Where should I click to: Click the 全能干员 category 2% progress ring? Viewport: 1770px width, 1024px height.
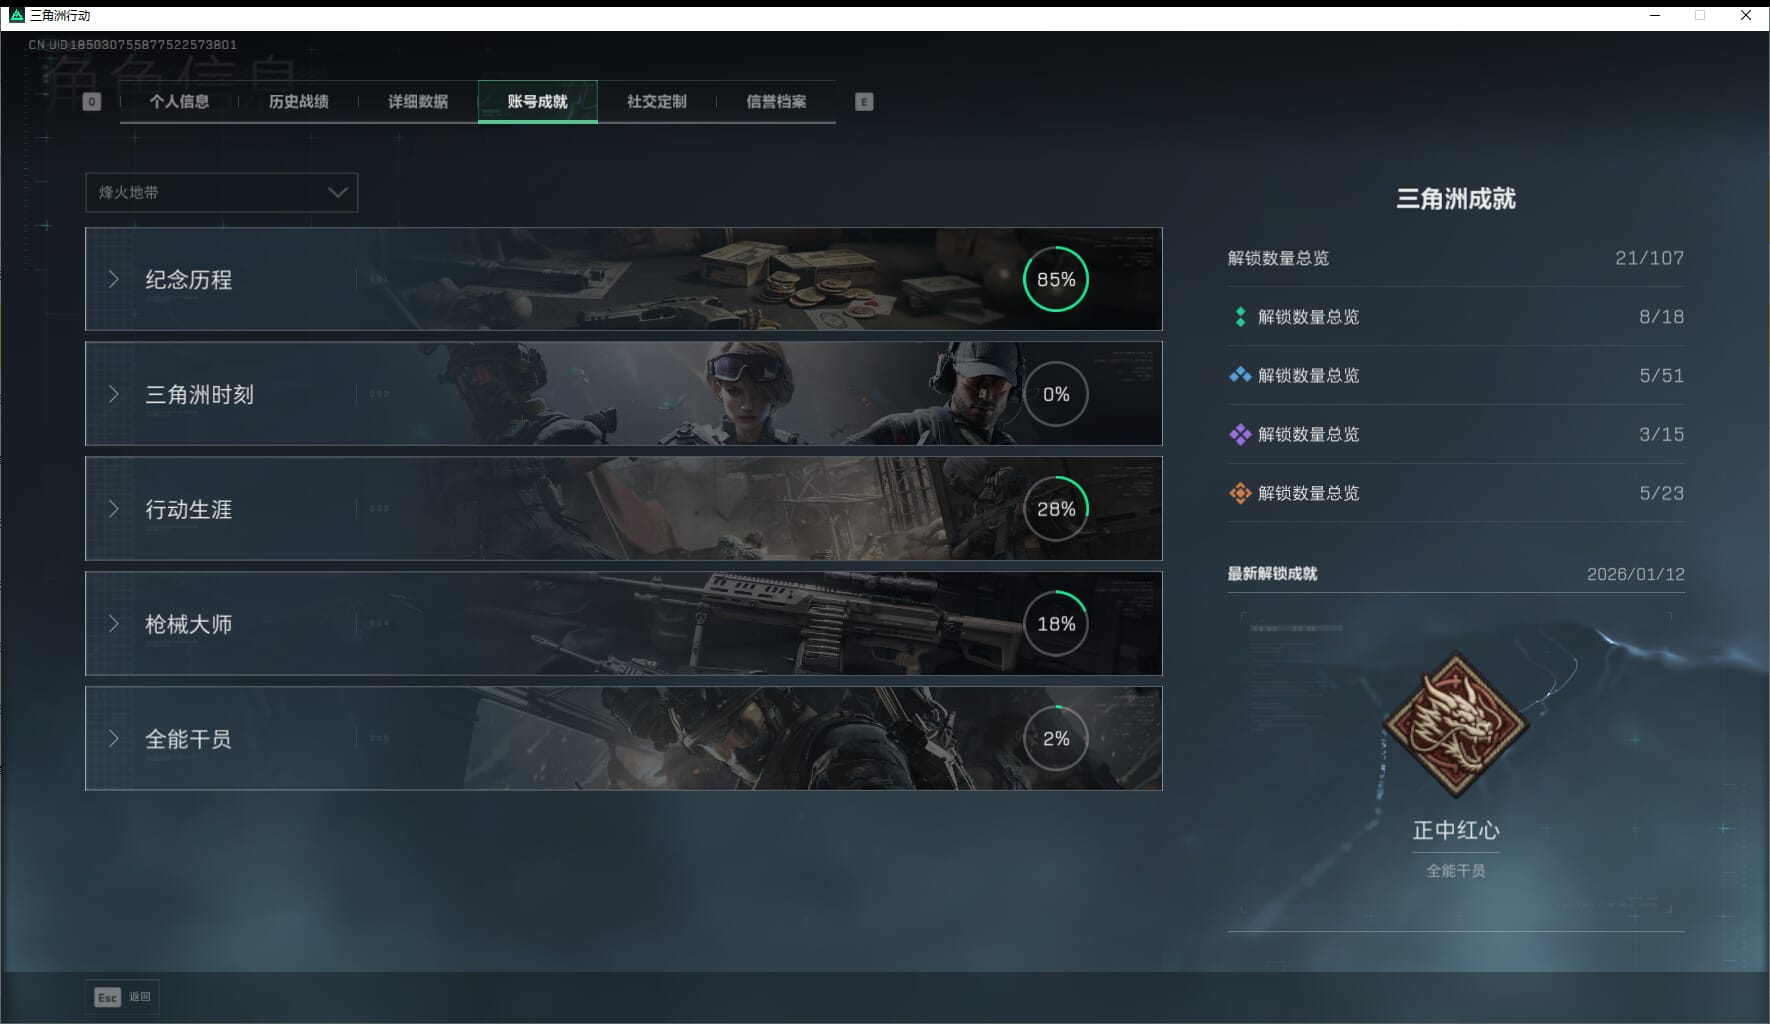(x=1055, y=739)
